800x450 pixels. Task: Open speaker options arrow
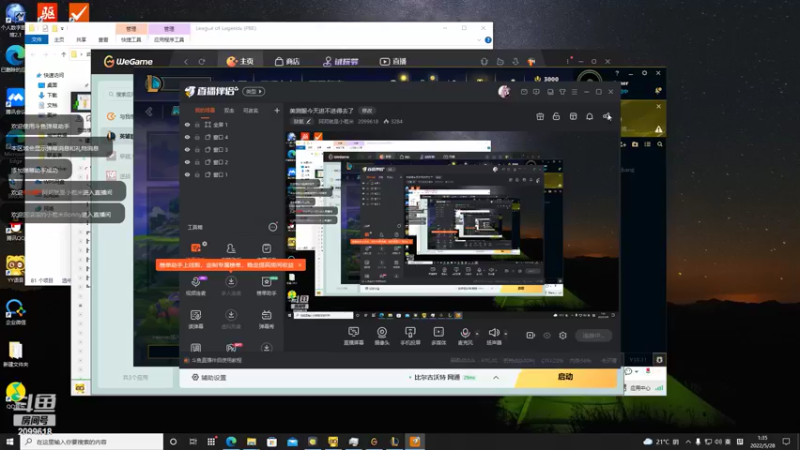(506, 334)
